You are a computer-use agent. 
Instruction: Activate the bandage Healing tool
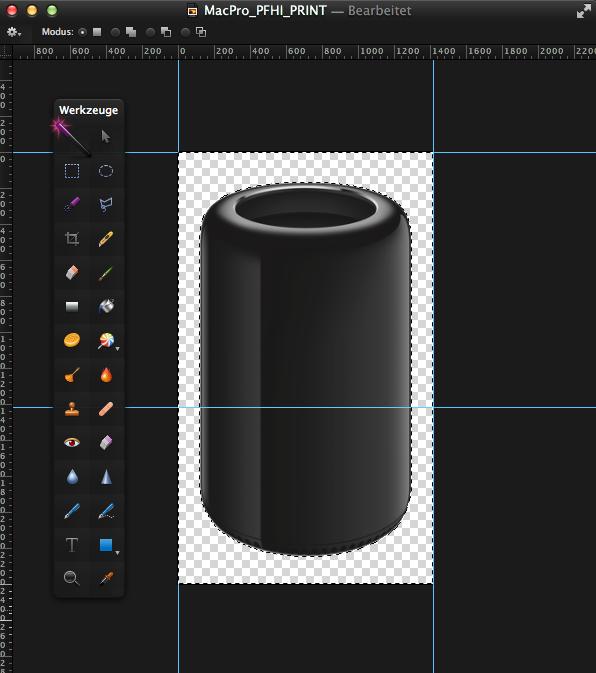click(106, 409)
